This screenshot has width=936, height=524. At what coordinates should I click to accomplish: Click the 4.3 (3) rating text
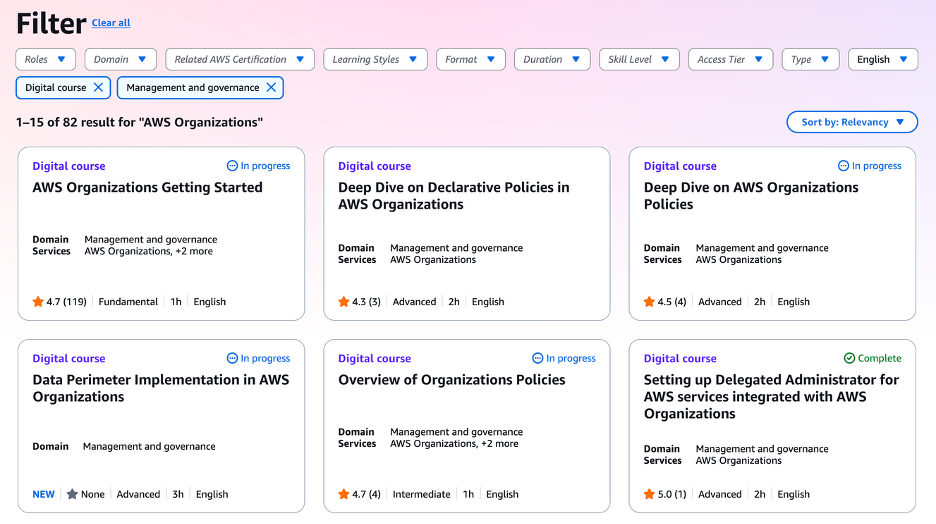click(x=367, y=302)
